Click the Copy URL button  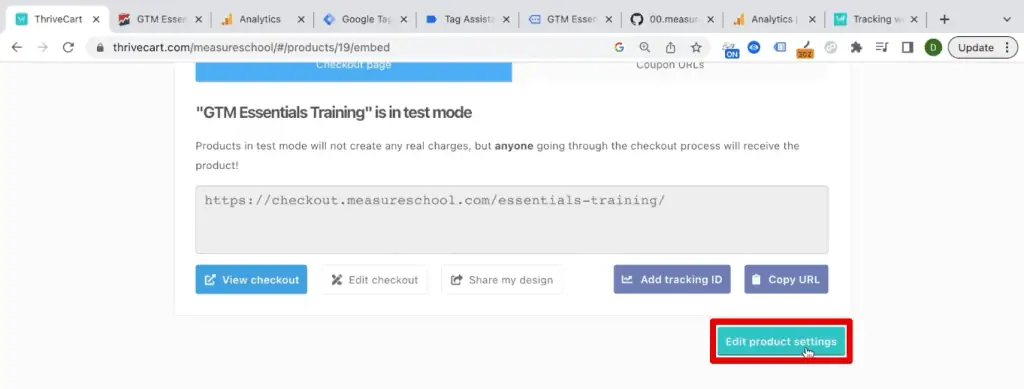(x=786, y=279)
